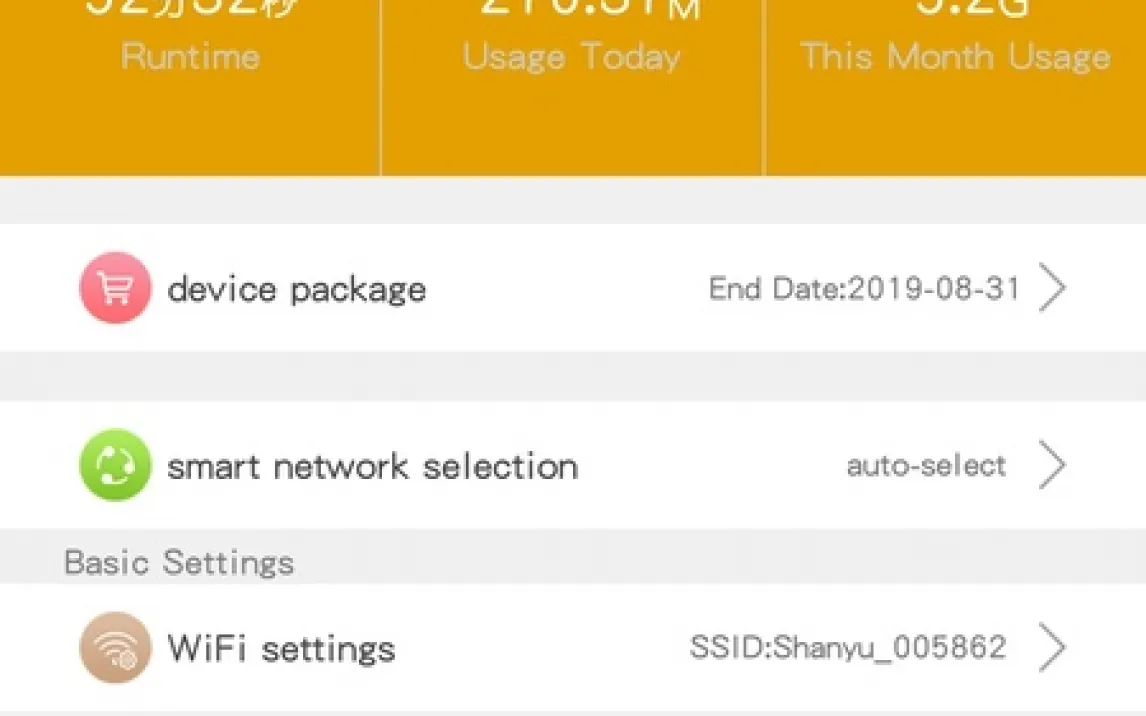This screenshot has height=716, width=1146.
Task: Open the device package entry
Action: tap(297, 289)
